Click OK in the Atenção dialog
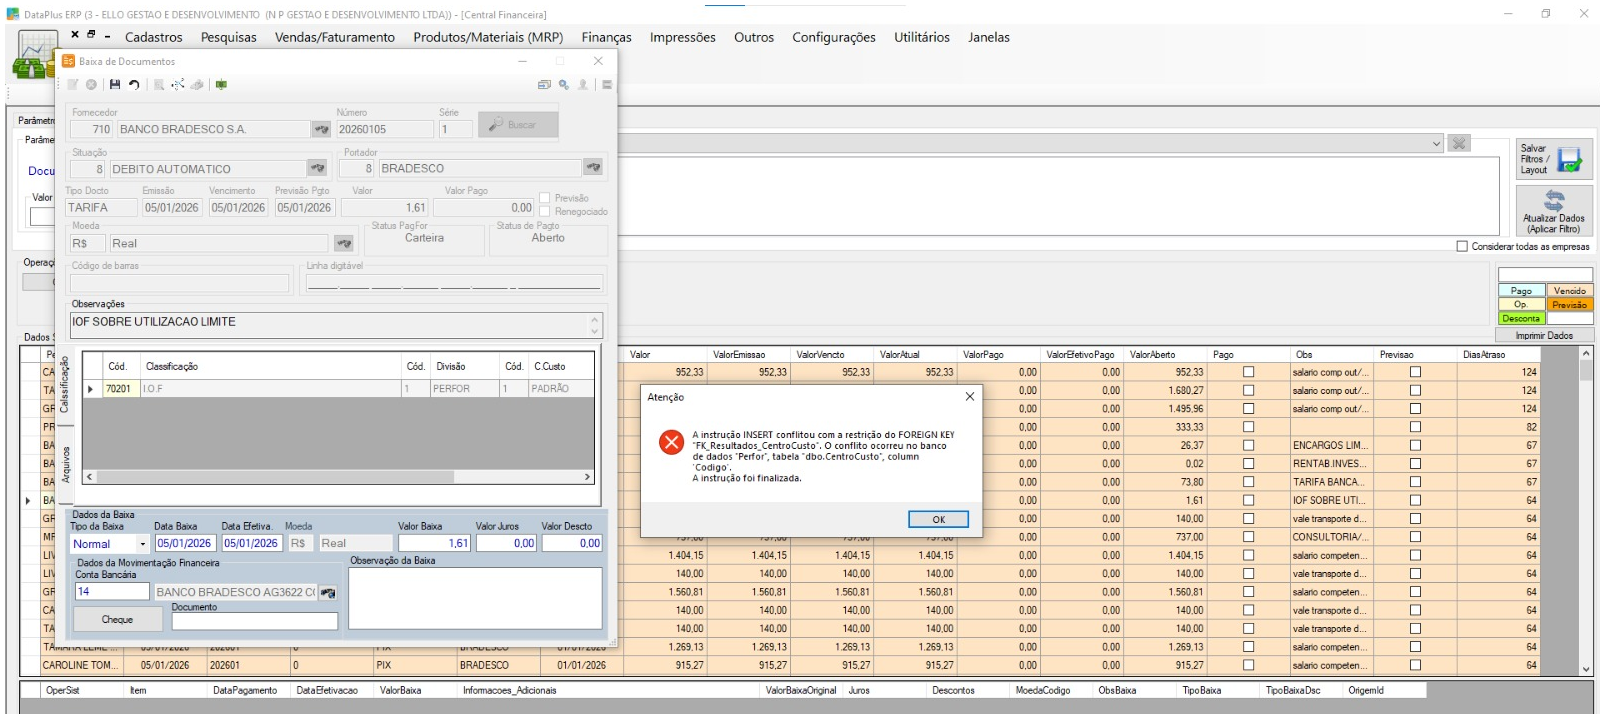 (938, 519)
